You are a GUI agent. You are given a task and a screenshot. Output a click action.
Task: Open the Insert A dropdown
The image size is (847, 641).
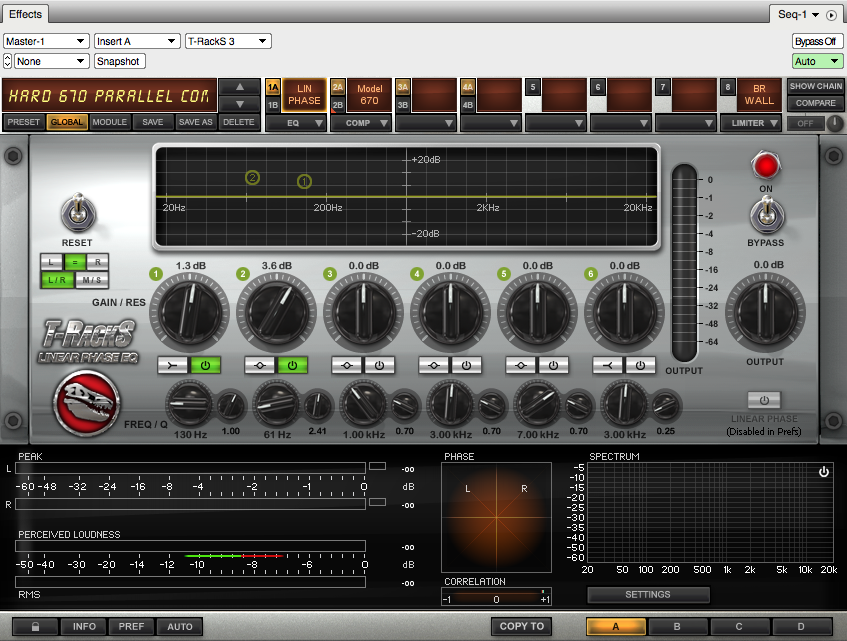click(137, 41)
